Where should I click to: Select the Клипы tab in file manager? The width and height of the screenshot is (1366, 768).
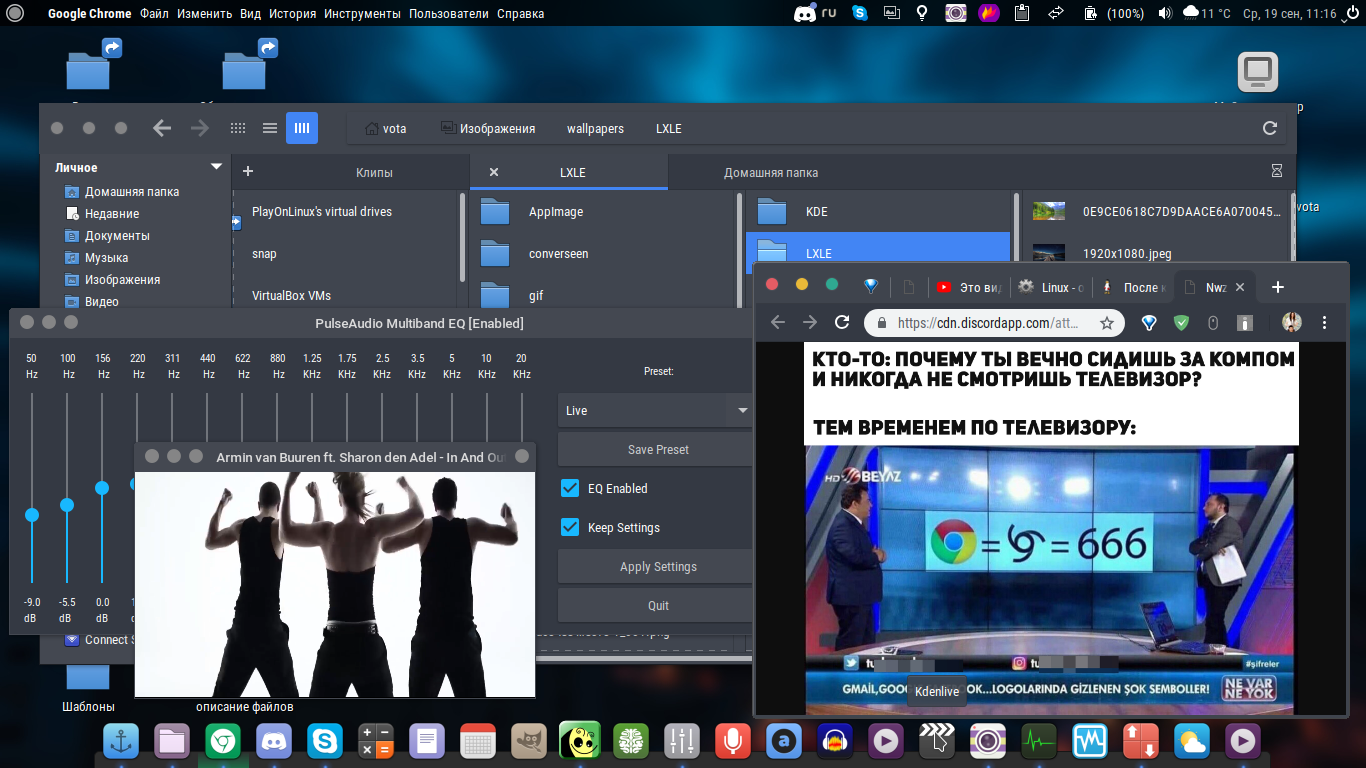[x=374, y=172]
